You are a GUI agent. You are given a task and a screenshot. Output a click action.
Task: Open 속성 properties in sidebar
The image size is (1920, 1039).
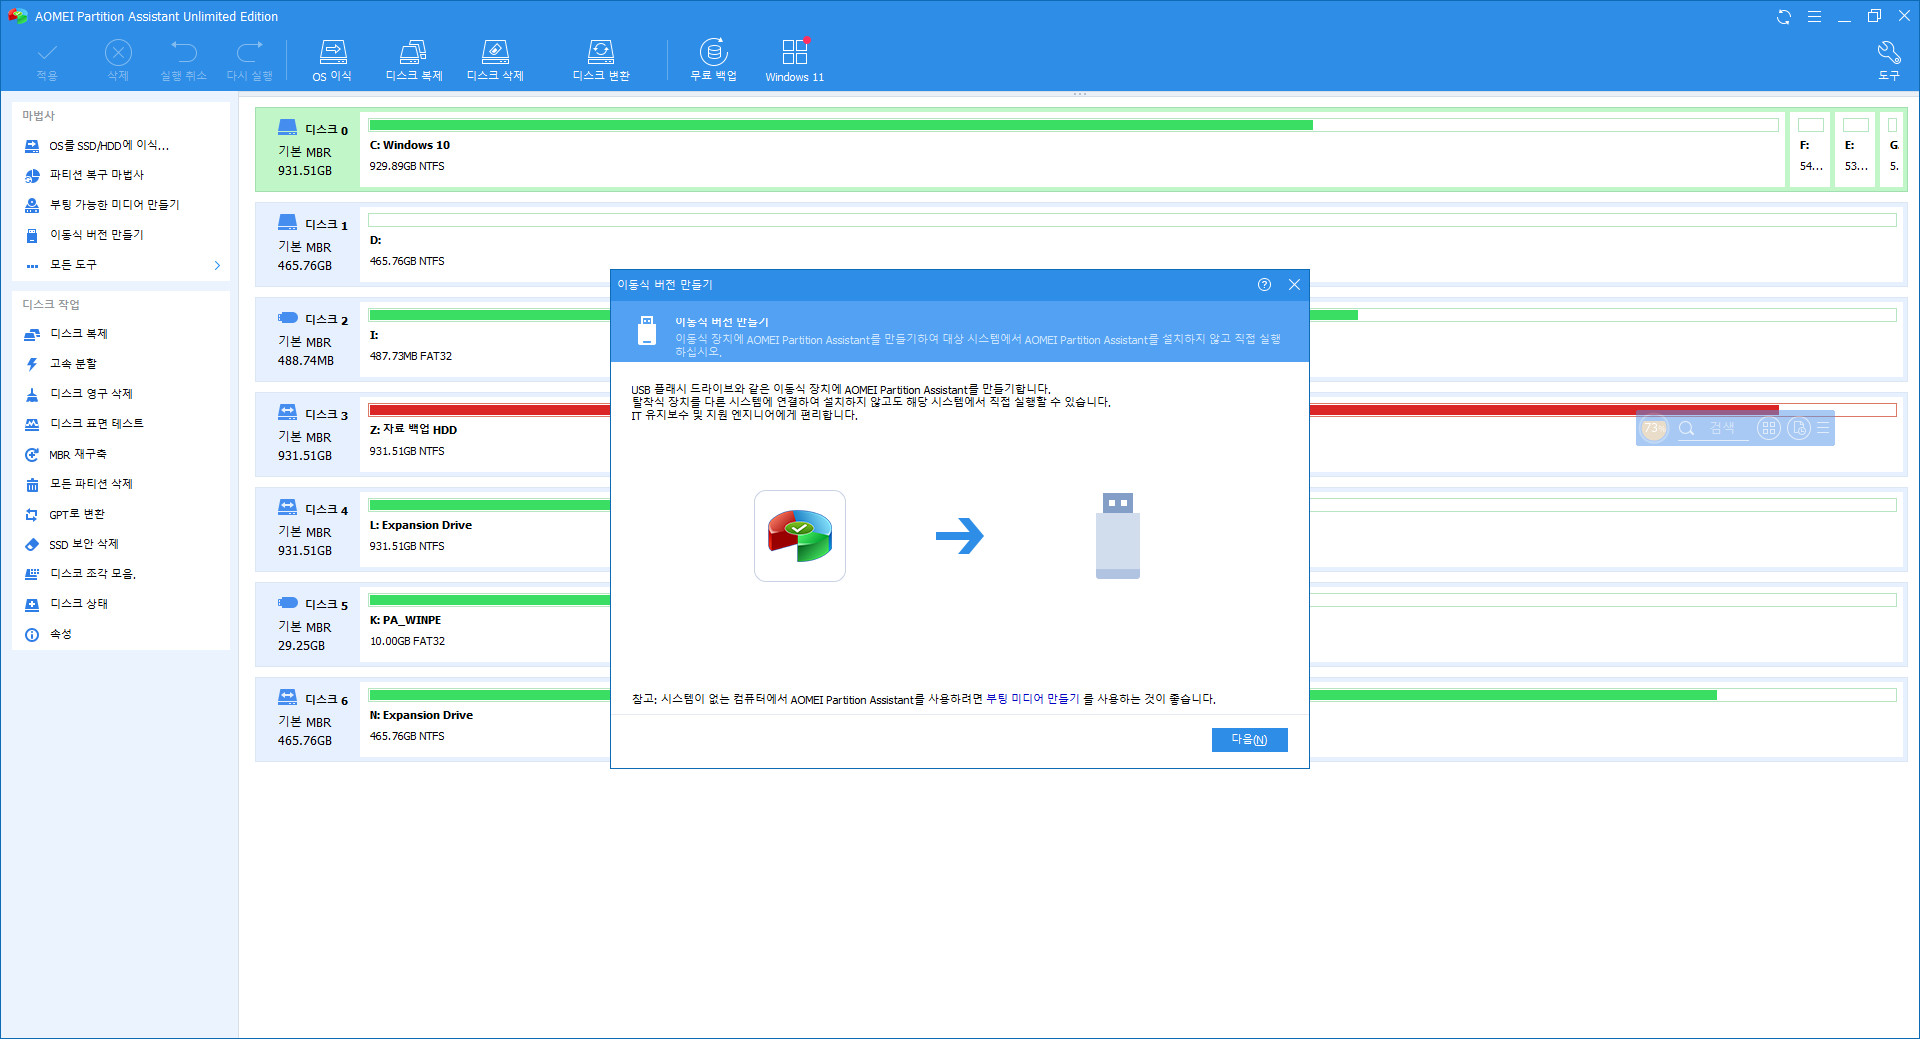coord(60,634)
